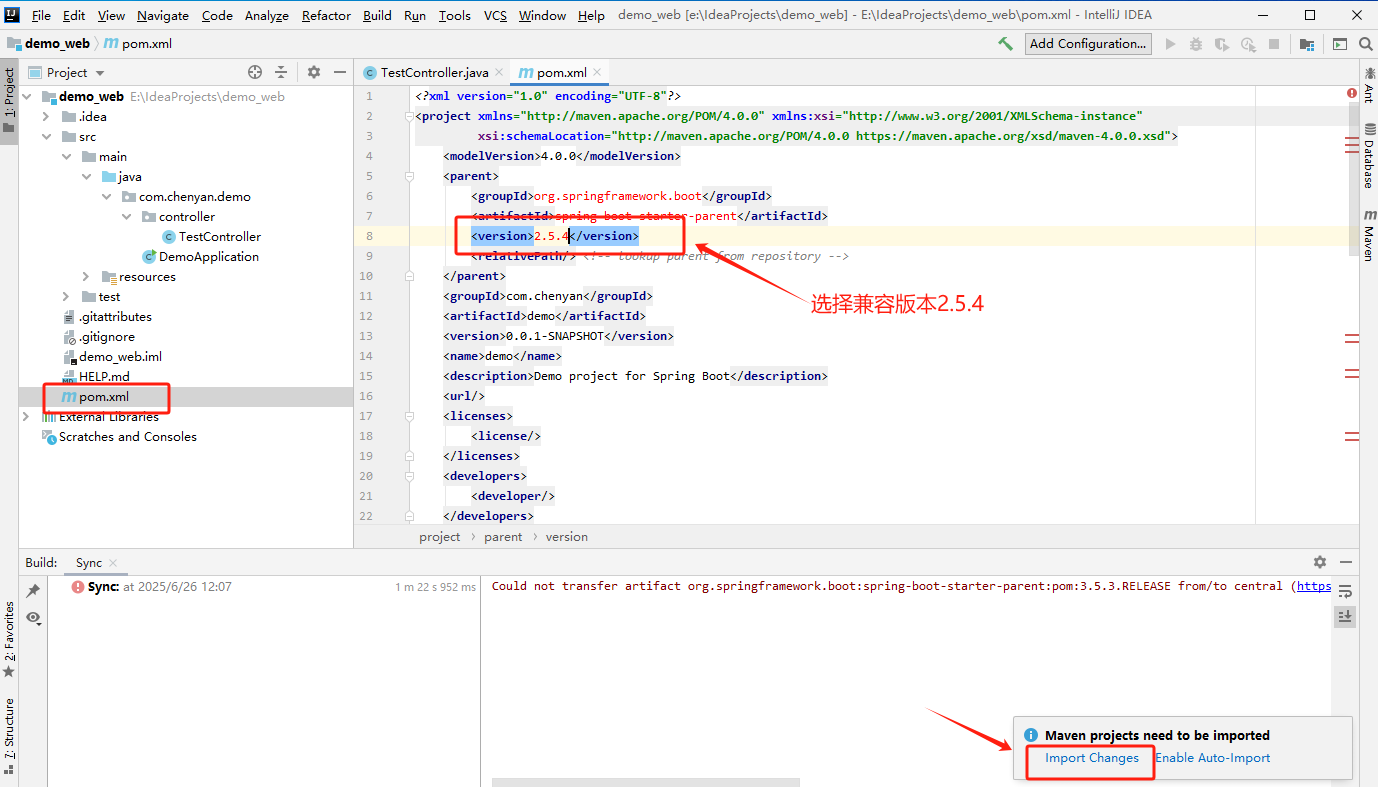Collapse the main folder

(66, 157)
